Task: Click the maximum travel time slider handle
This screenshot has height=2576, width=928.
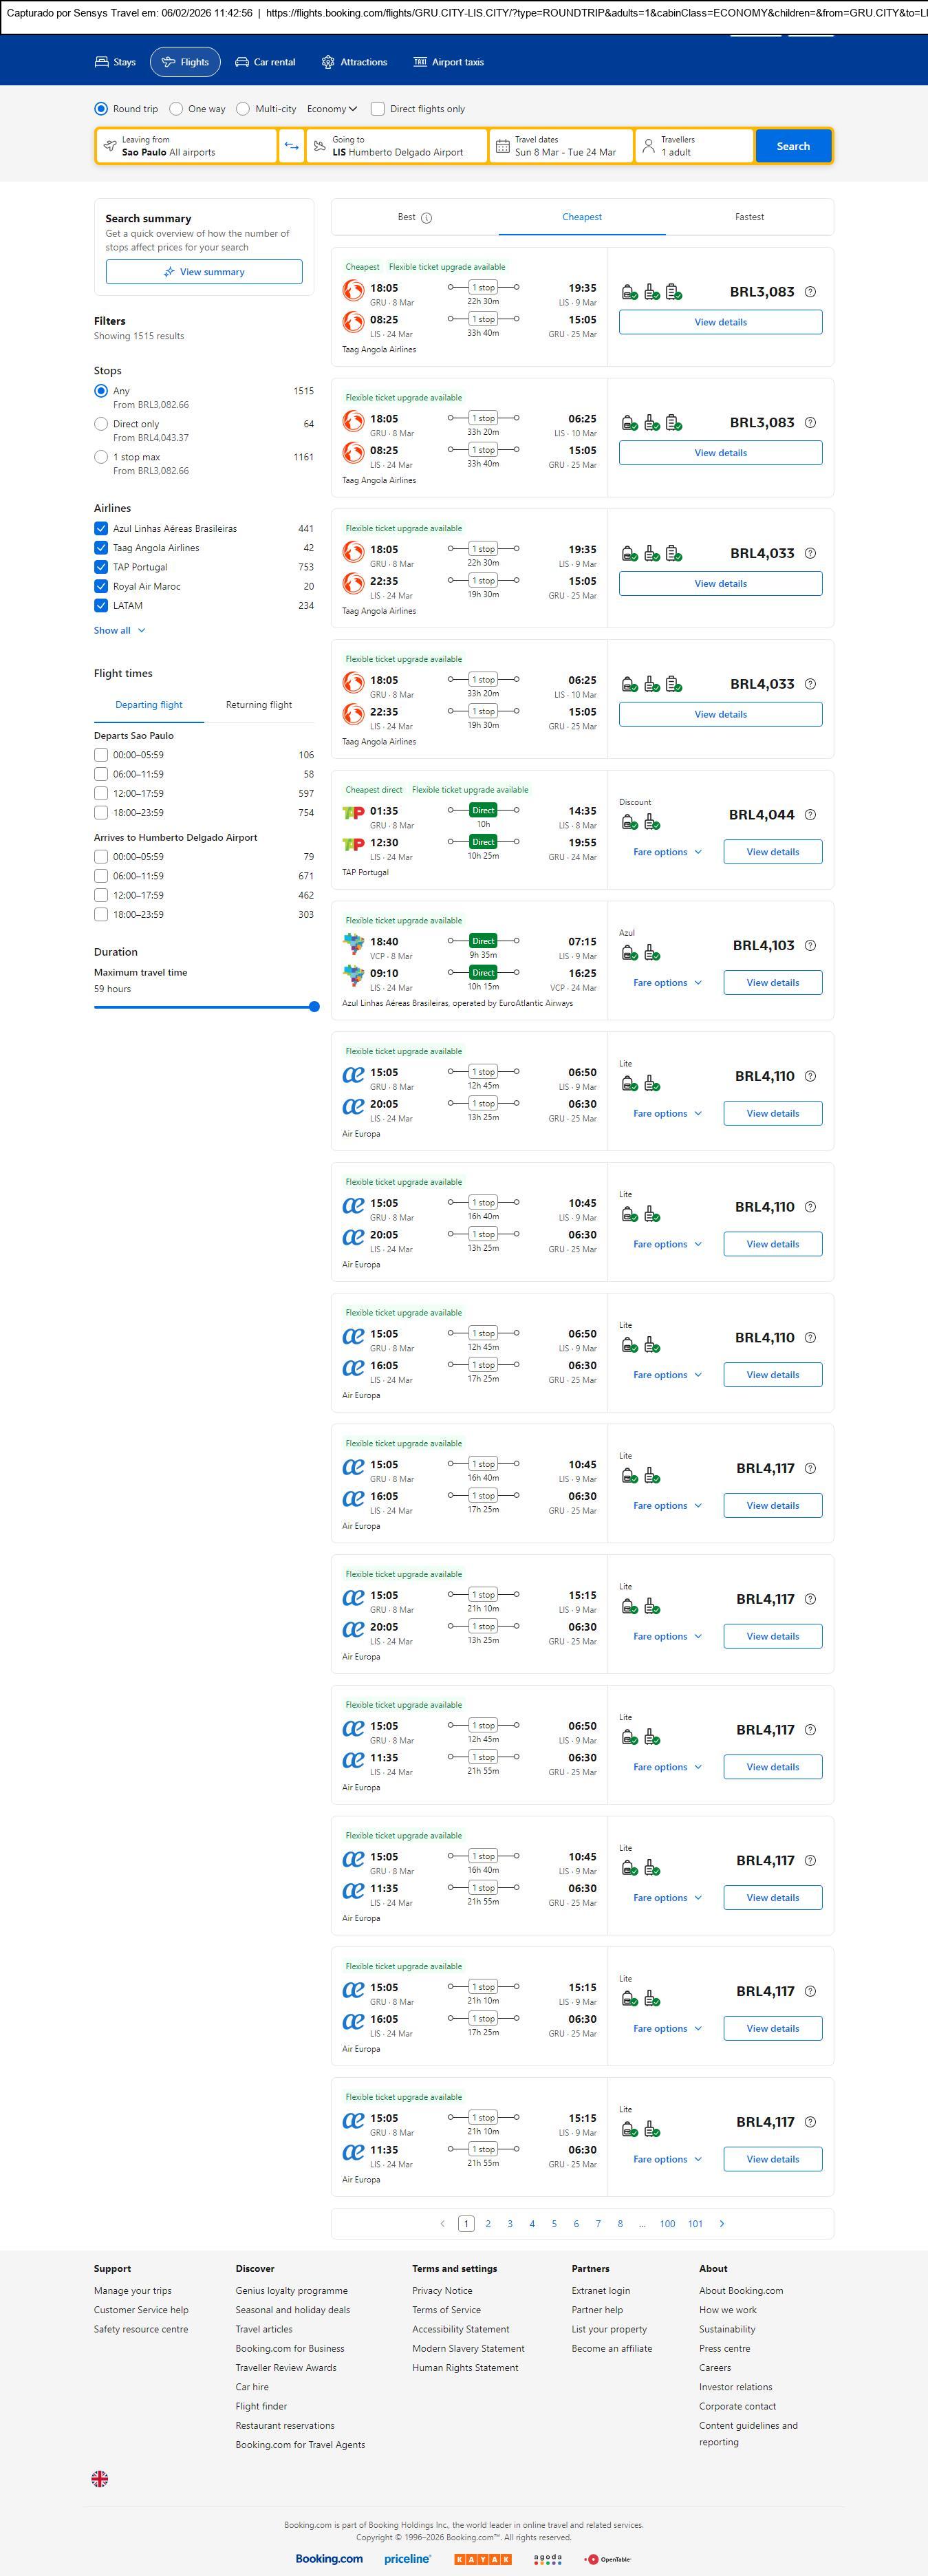Action: click(314, 1007)
